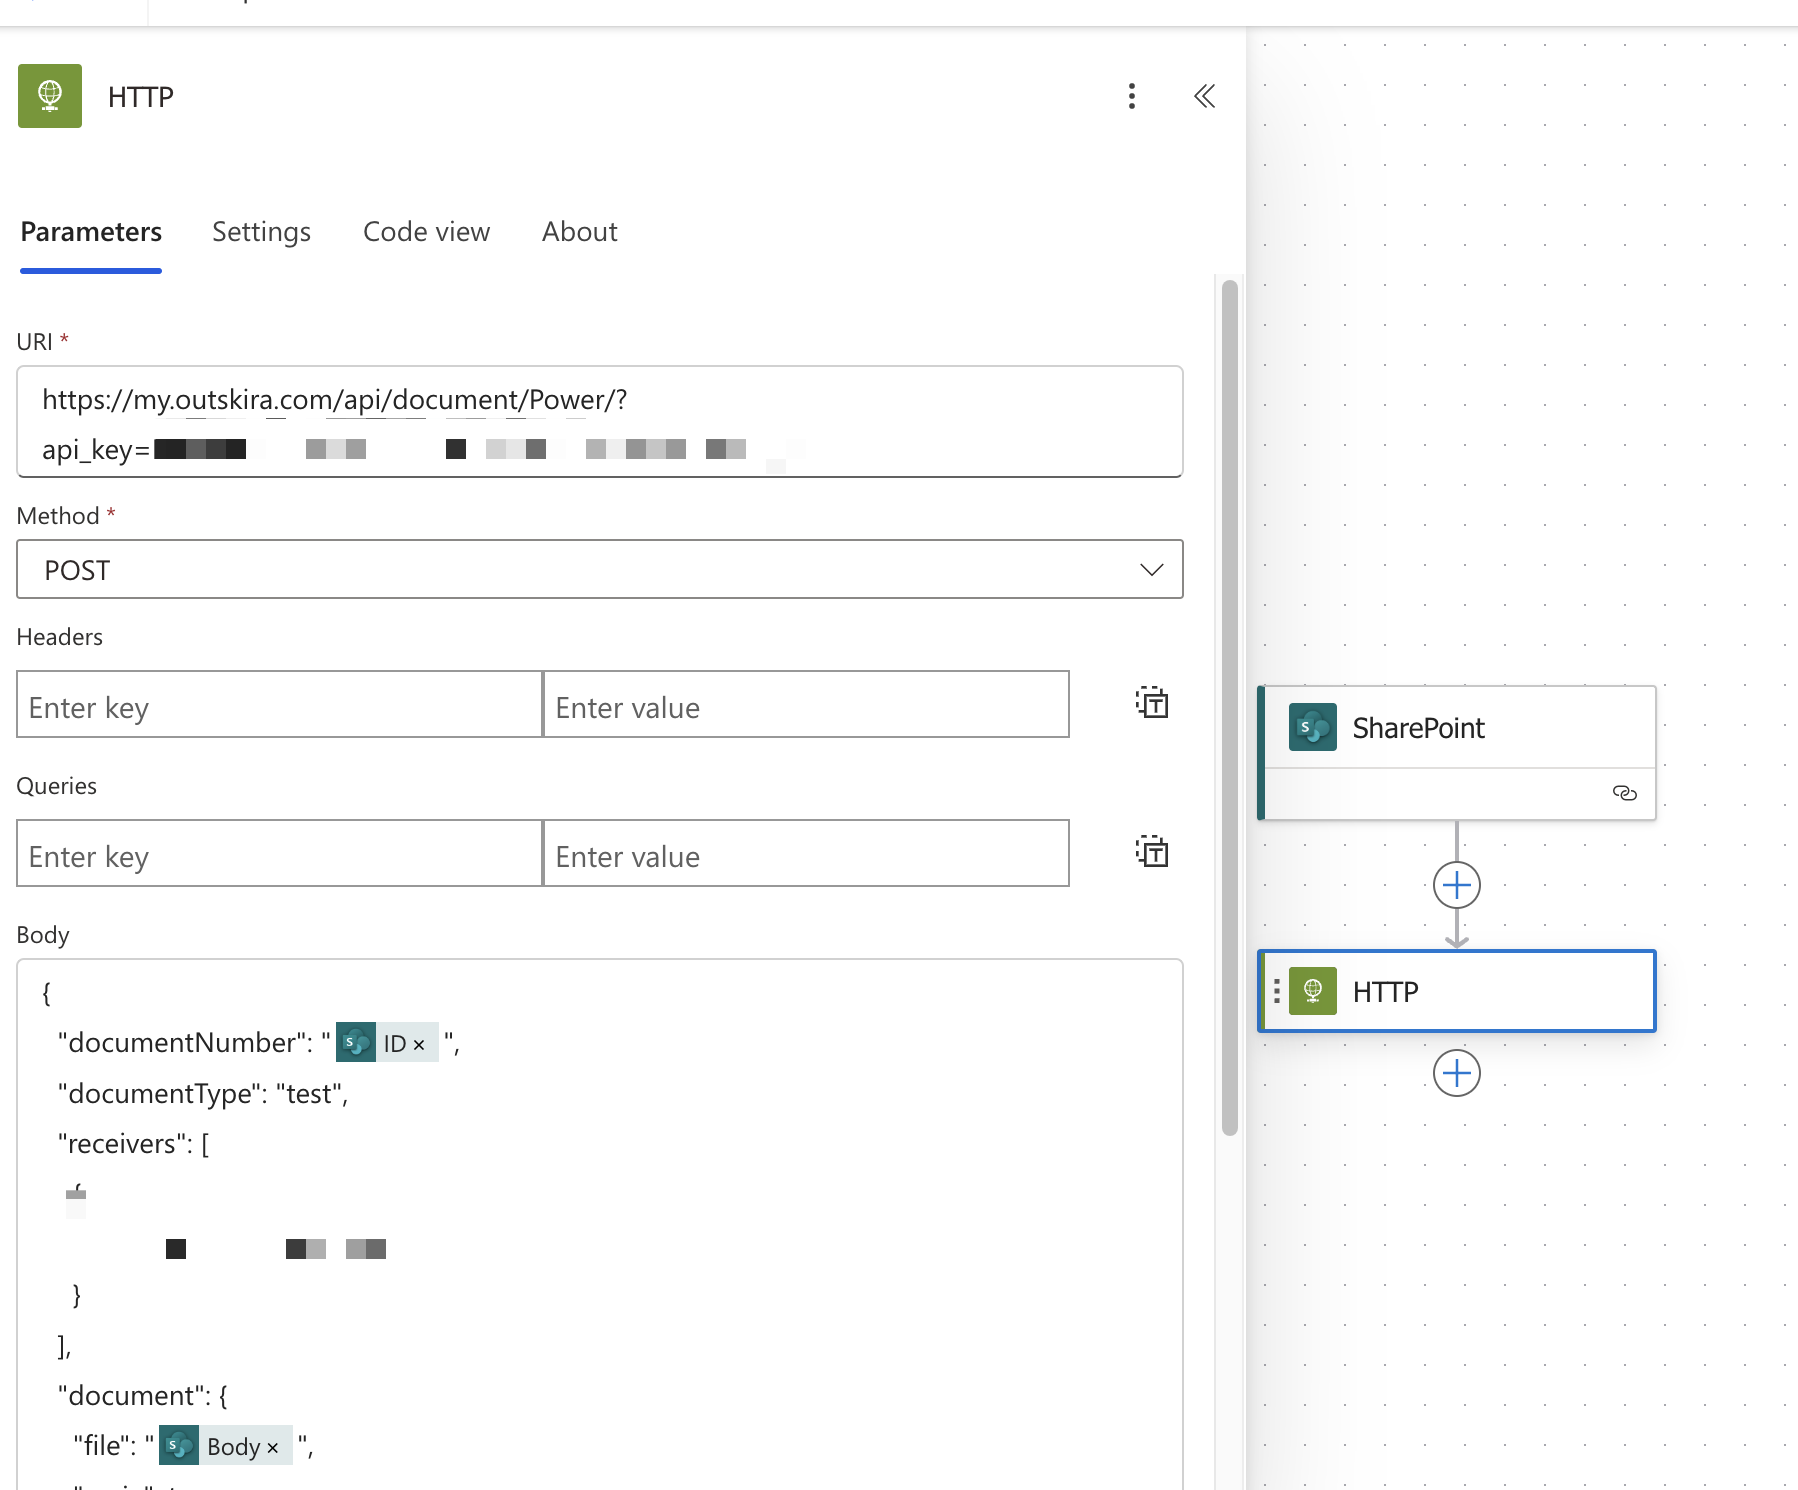
Task: Open the HTTP action three-dot menu
Action: pyautogui.click(x=1131, y=96)
